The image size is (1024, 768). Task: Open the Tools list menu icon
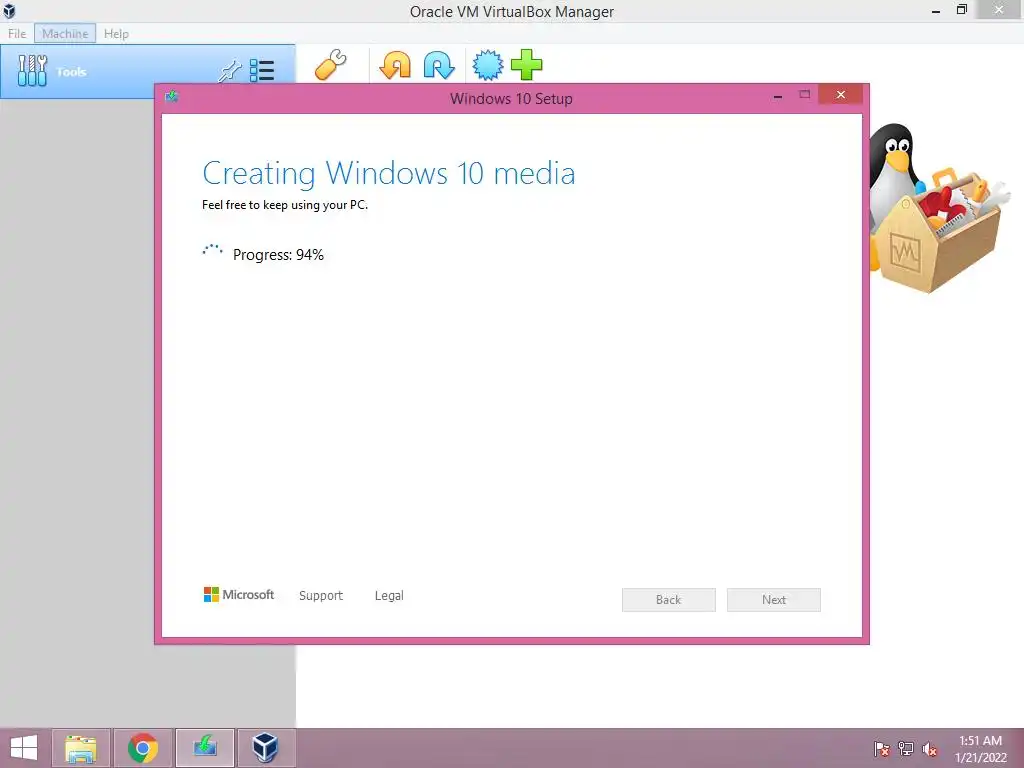(262, 71)
